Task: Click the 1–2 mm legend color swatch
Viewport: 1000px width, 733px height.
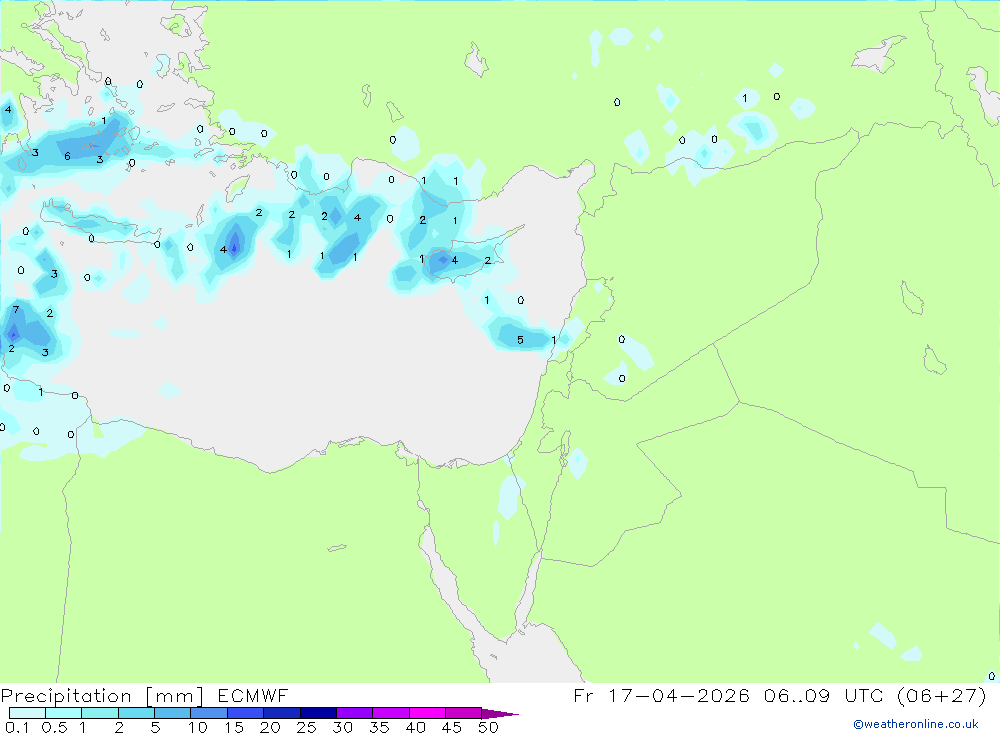Action: click(x=99, y=713)
